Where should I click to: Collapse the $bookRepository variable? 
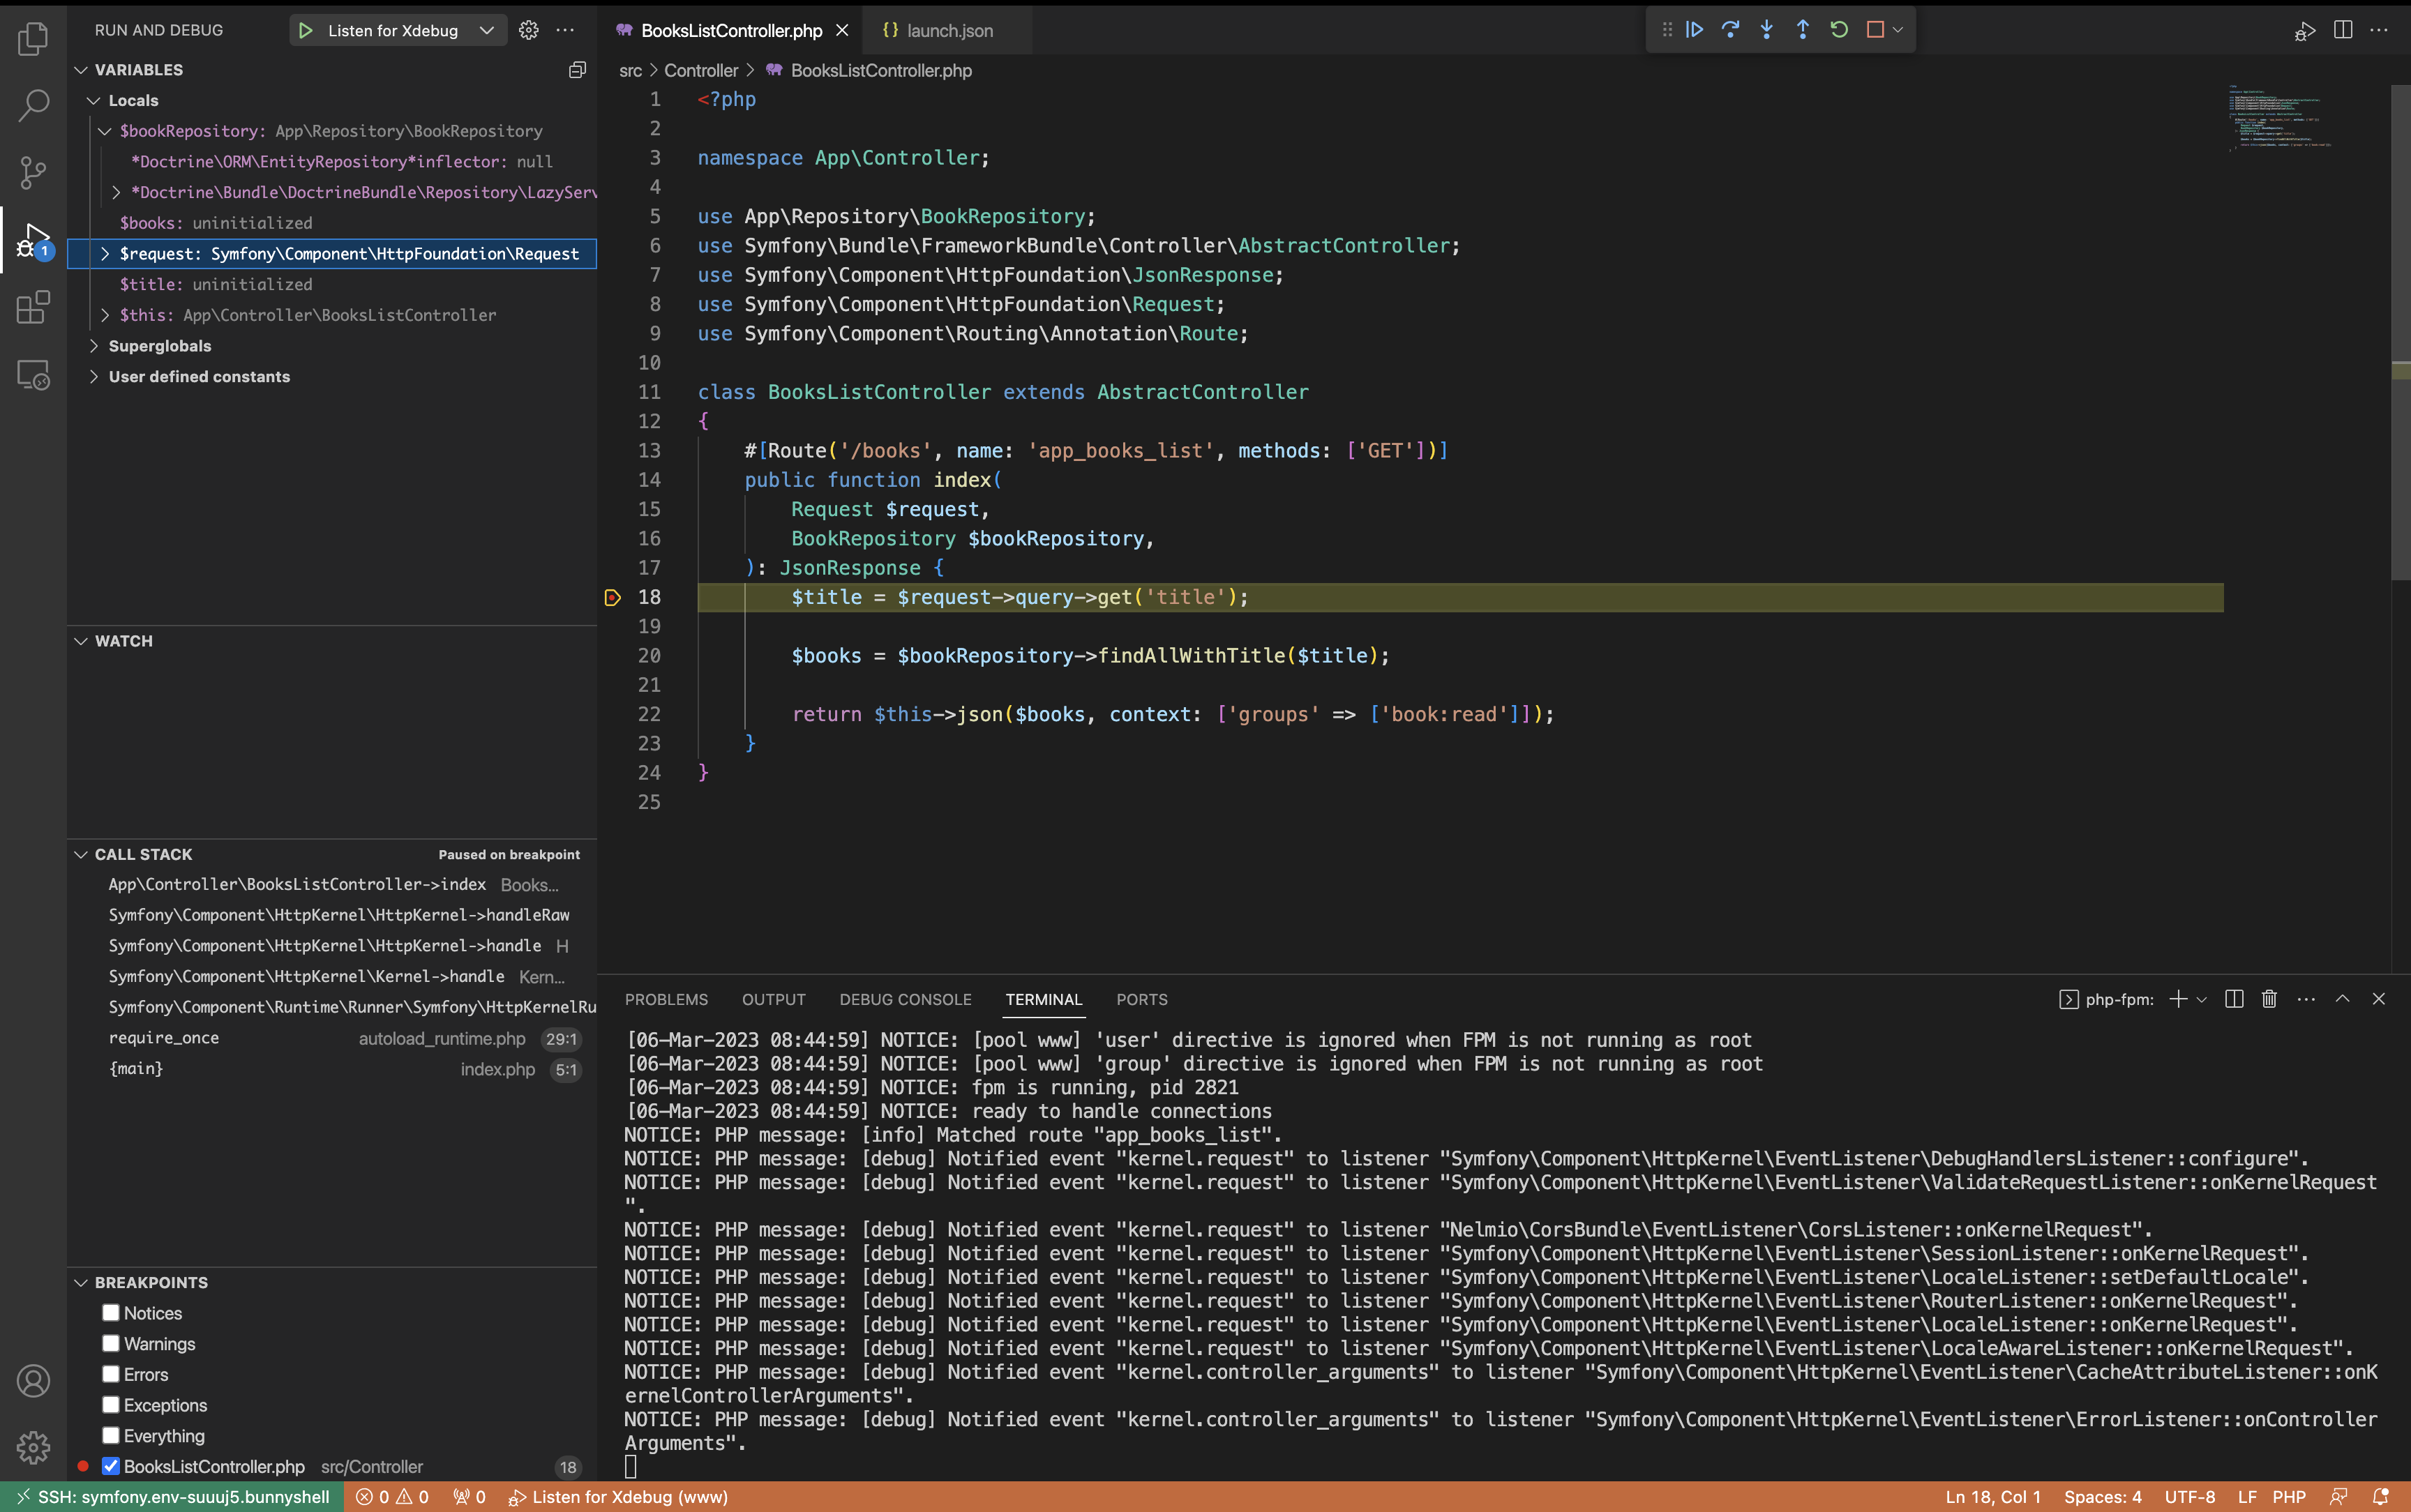coord(104,131)
